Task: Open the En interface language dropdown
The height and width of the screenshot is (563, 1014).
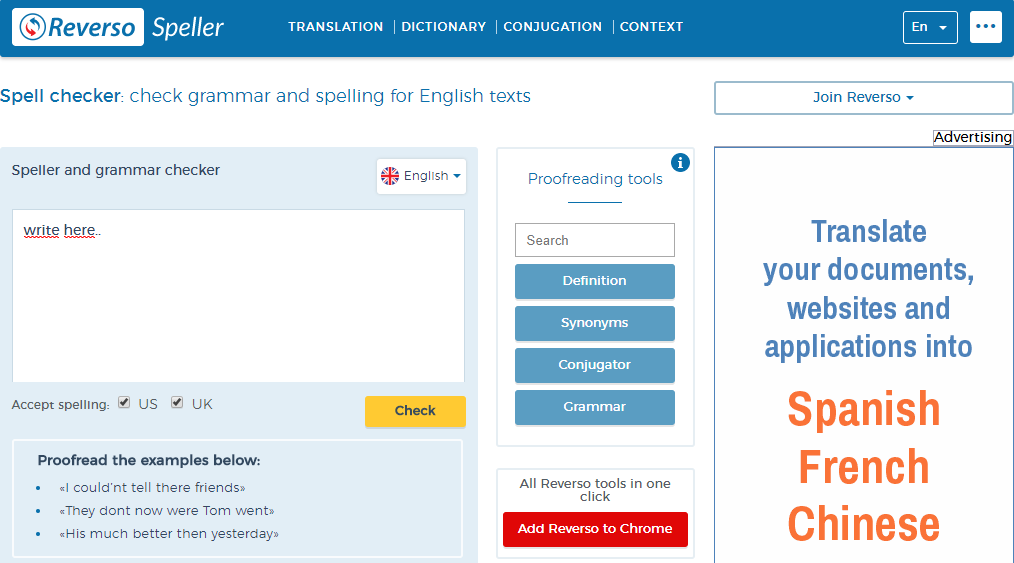Action: [930, 27]
